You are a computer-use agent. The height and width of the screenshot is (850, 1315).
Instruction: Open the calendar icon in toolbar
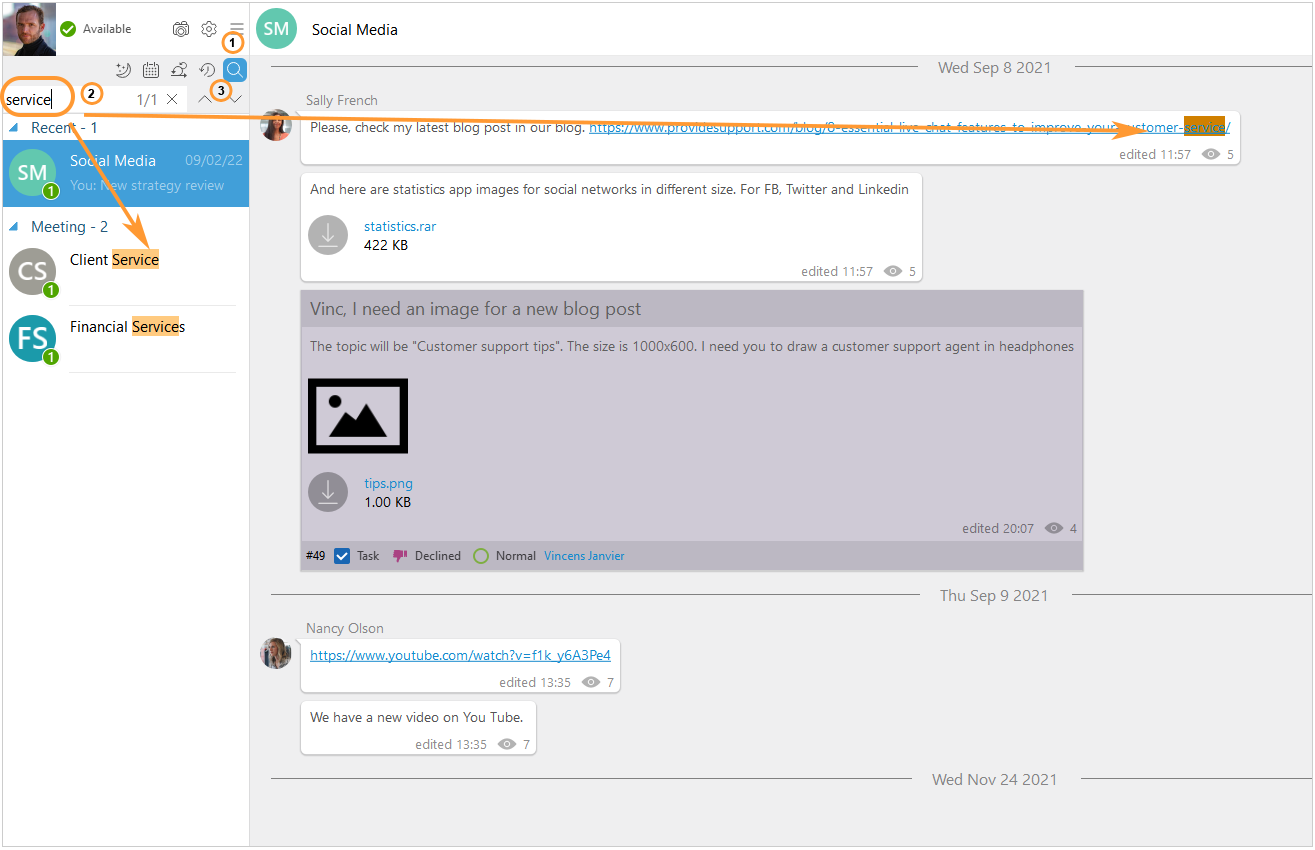[151, 70]
